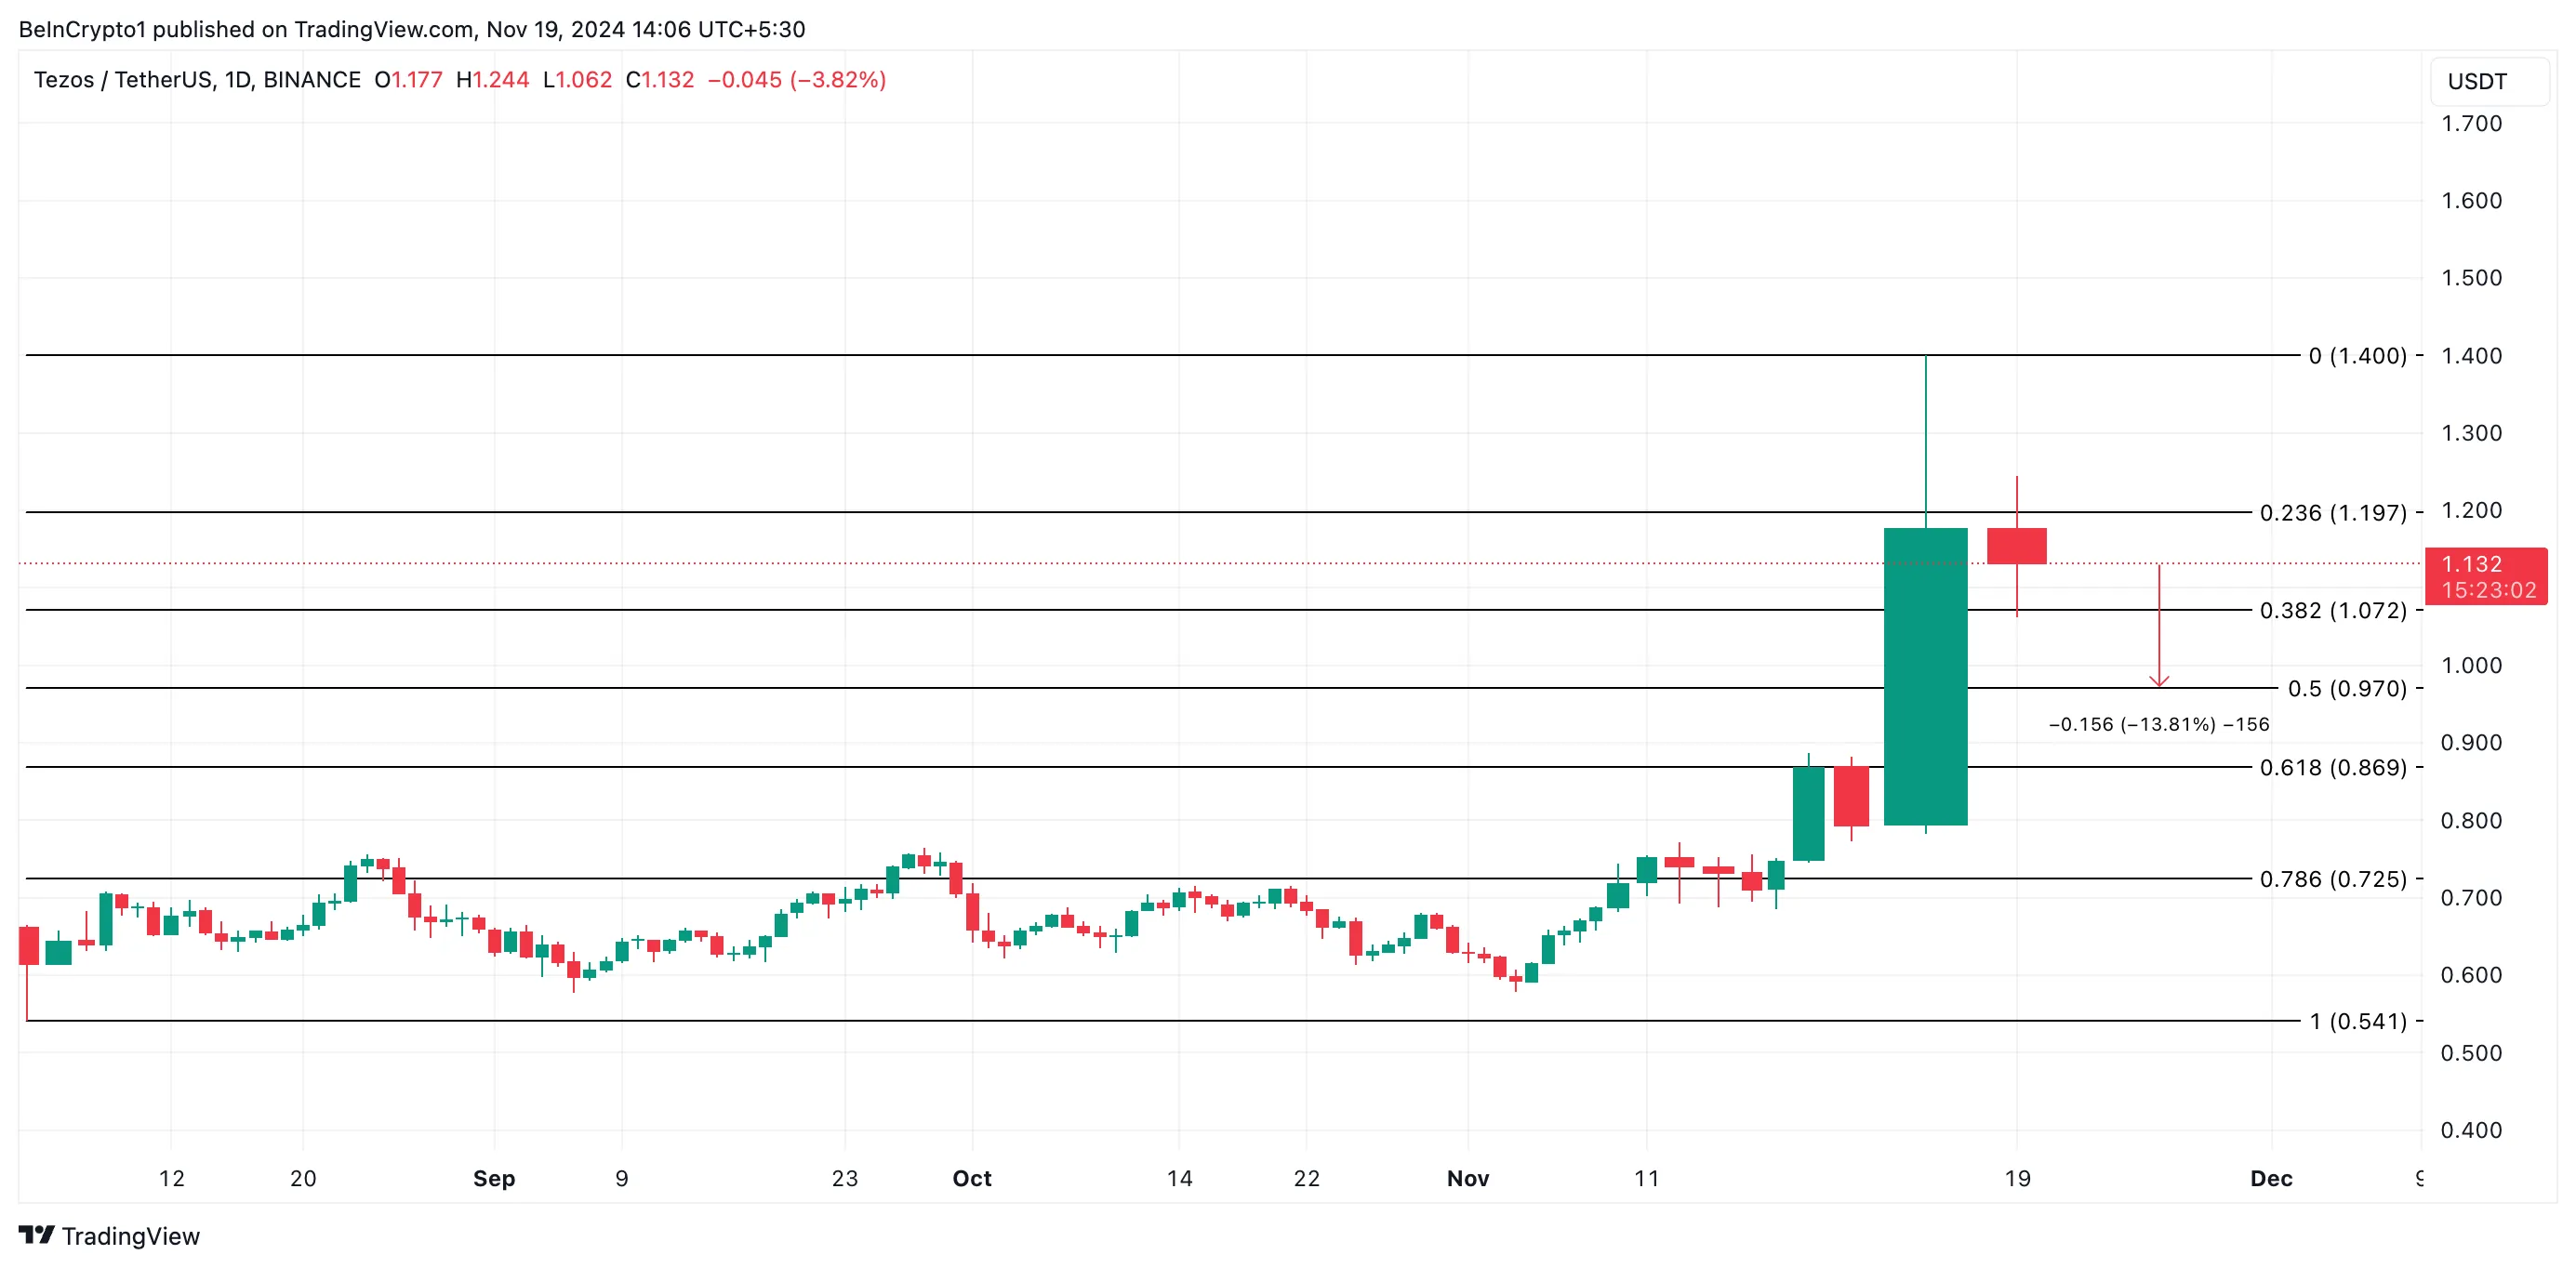Click the Nov label on the time axis
Image resolution: width=2576 pixels, height=1268 pixels.
click(x=1468, y=1178)
